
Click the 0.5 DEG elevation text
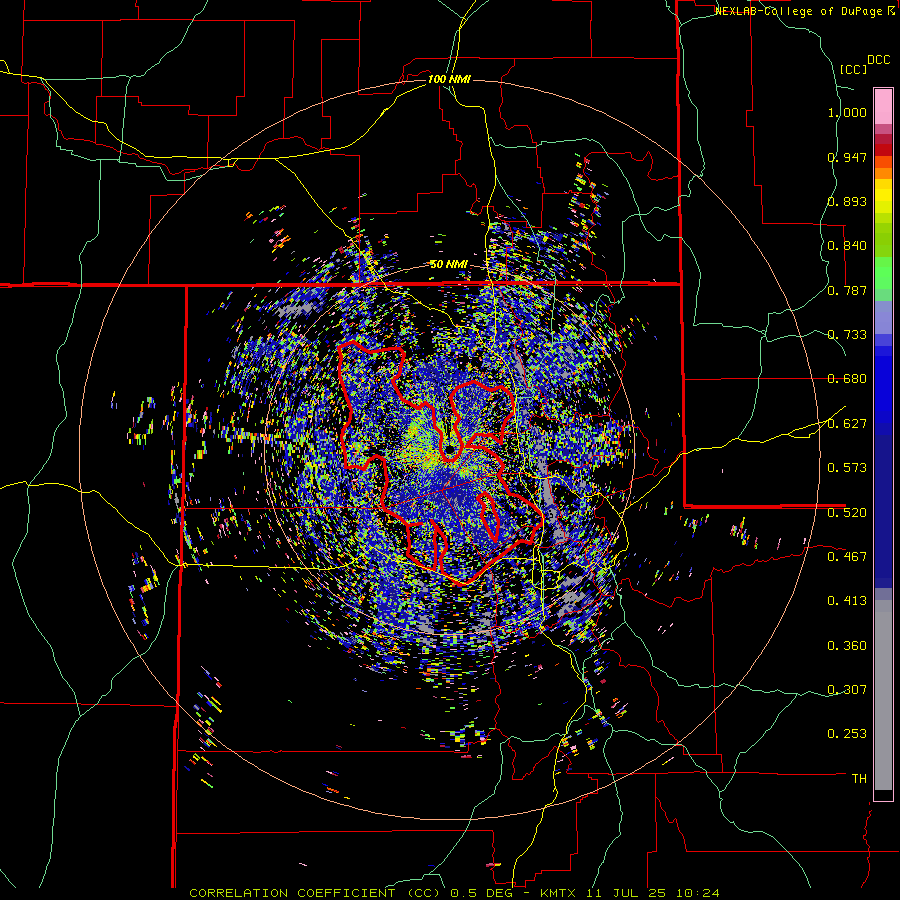click(483, 893)
